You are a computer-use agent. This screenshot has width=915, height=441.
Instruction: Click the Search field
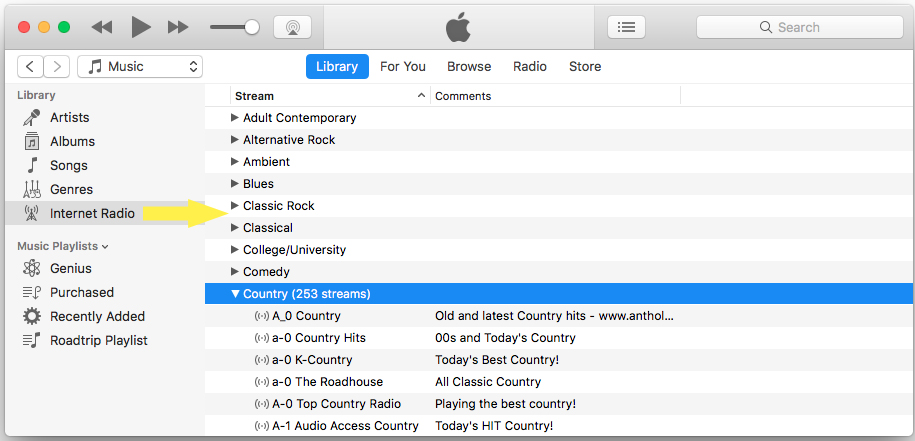[799, 27]
